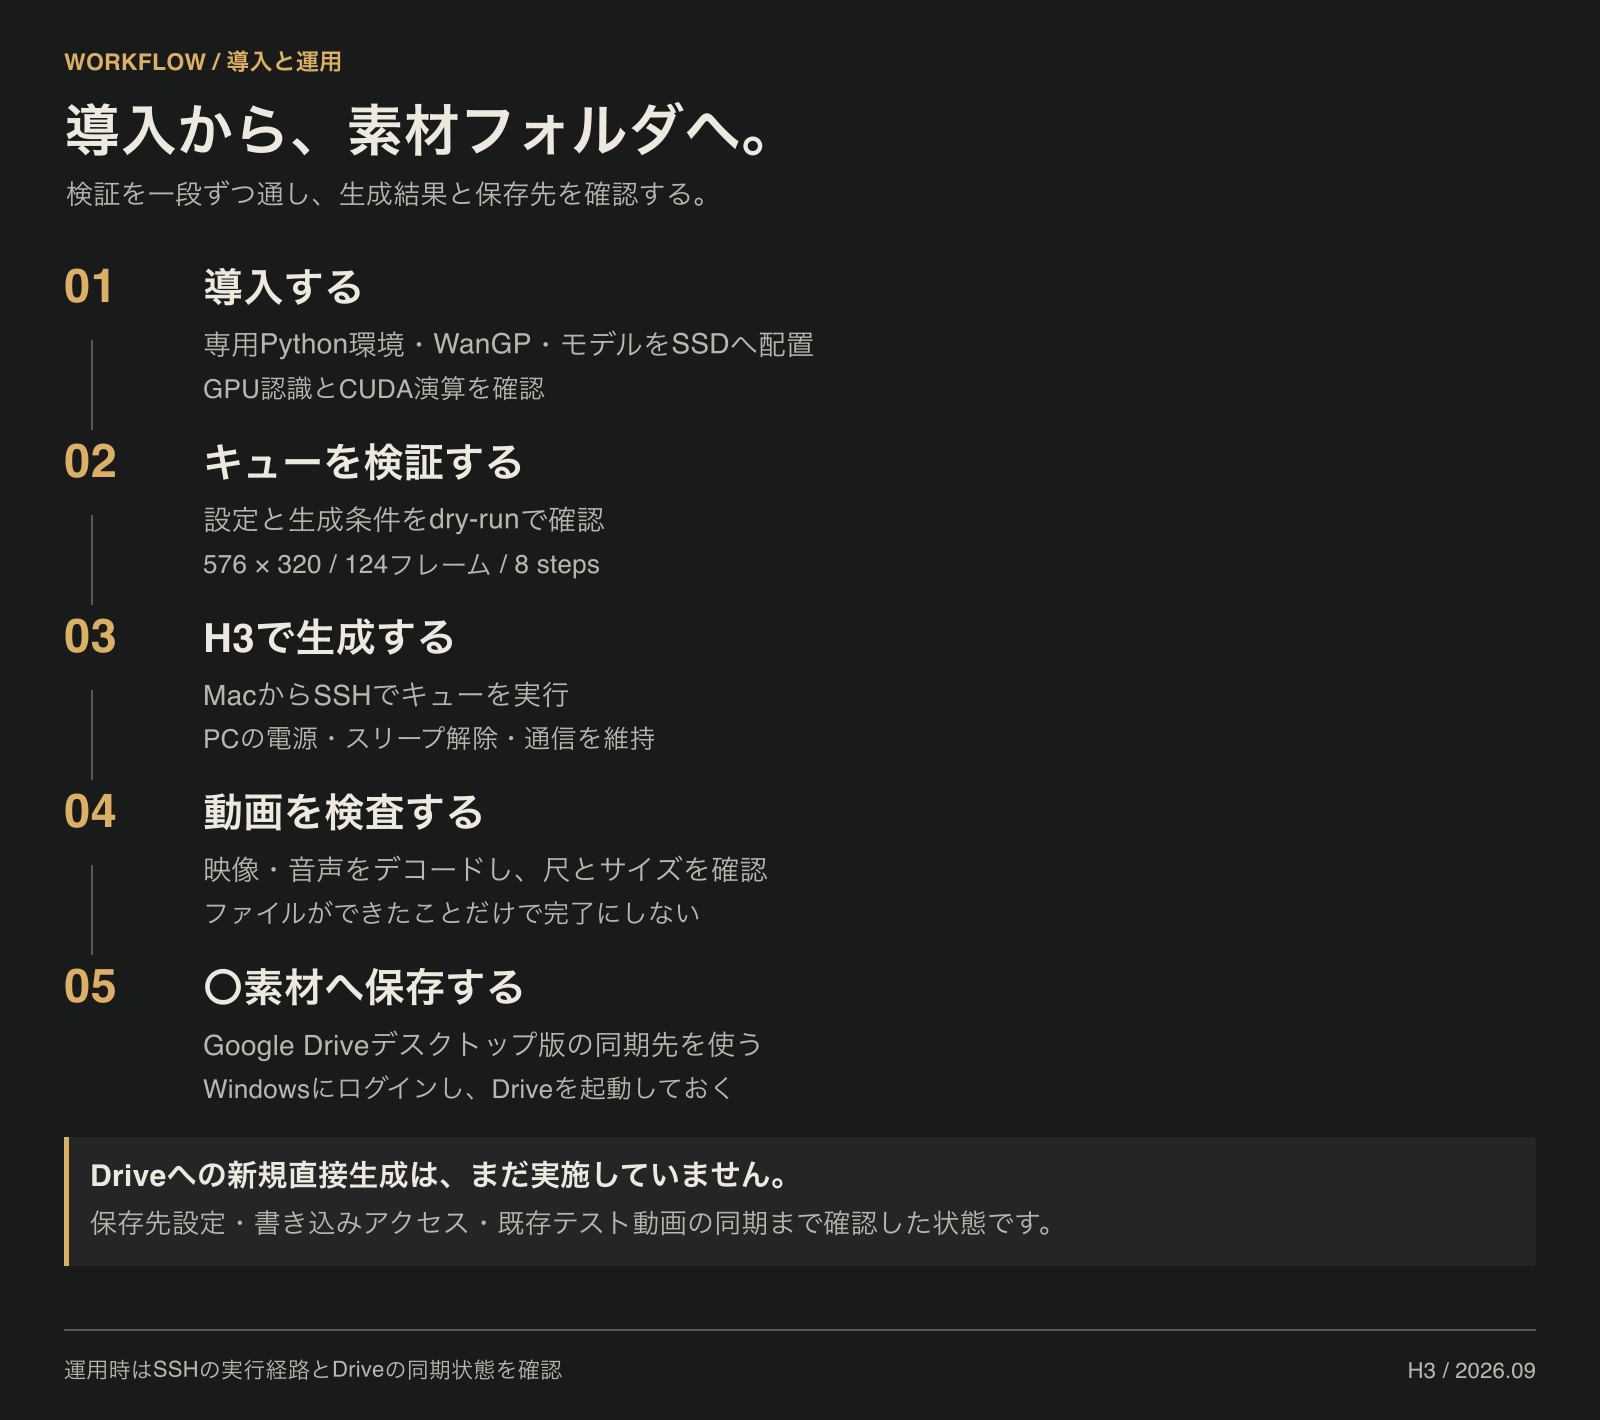Click the line 'Windowsにログインし、Driveを起動しておく'

pos(468,1088)
